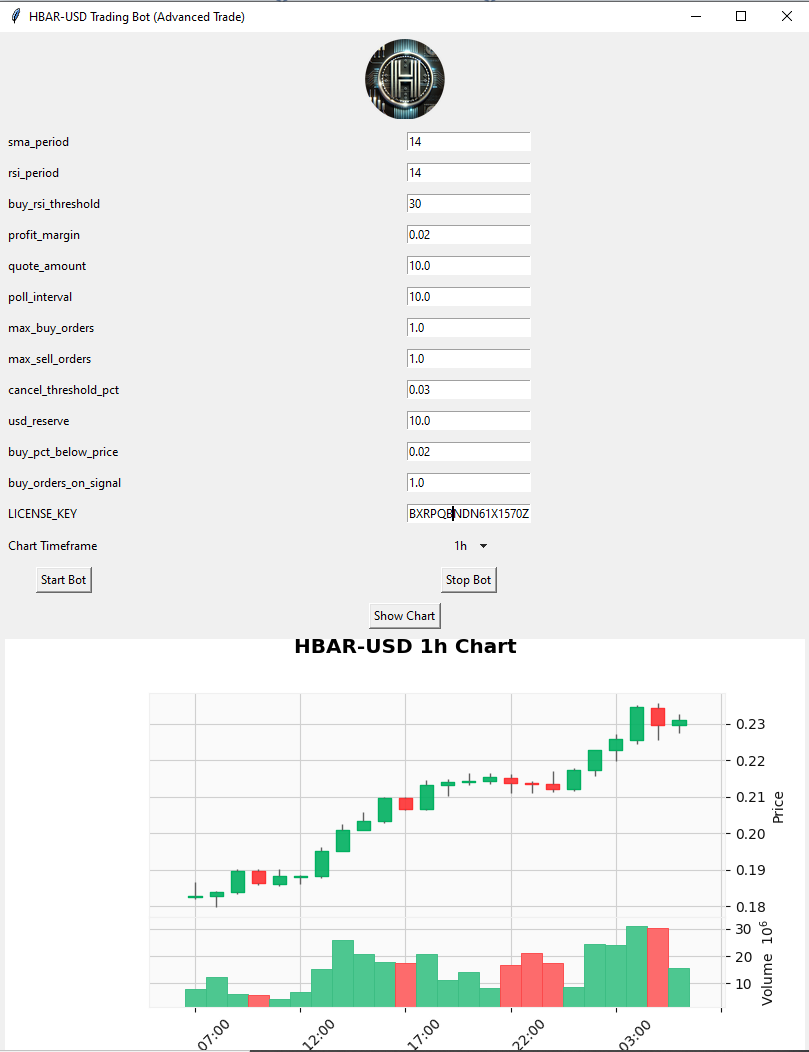
Task: Click the Show Chart button
Action: click(x=404, y=615)
